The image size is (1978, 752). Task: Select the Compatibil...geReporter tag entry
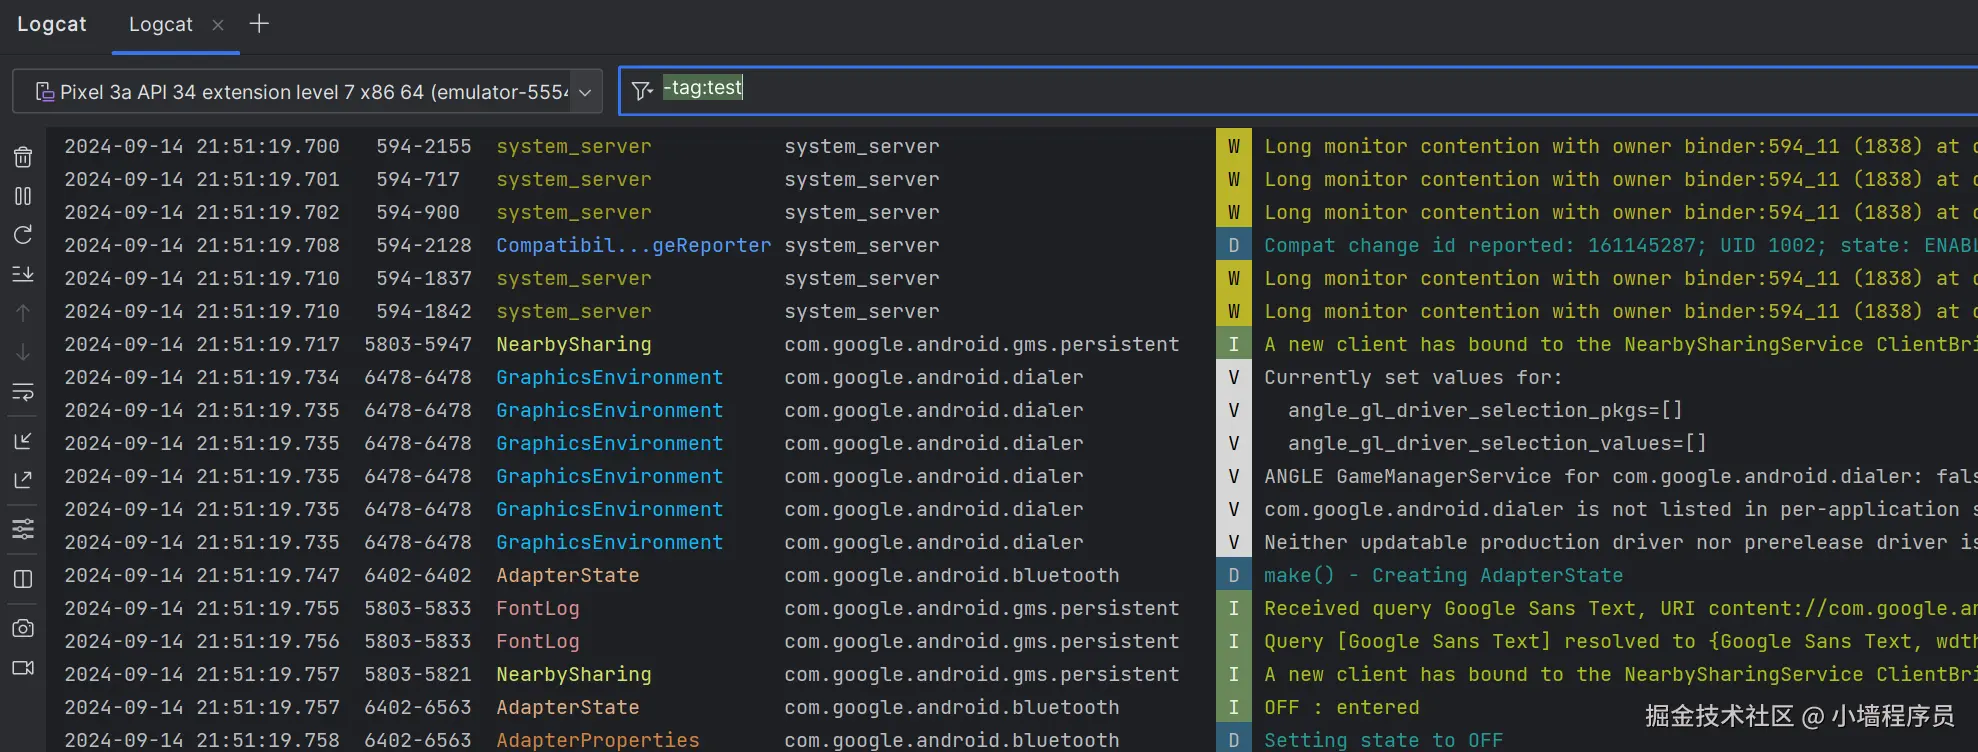click(x=633, y=245)
